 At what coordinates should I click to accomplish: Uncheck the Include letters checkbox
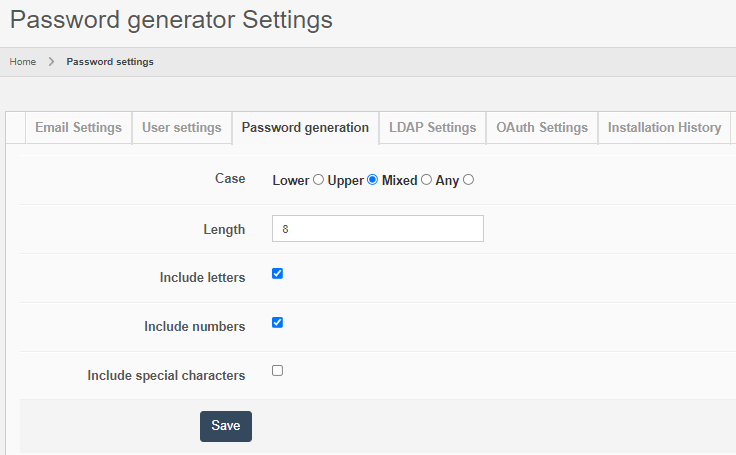(278, 273)
